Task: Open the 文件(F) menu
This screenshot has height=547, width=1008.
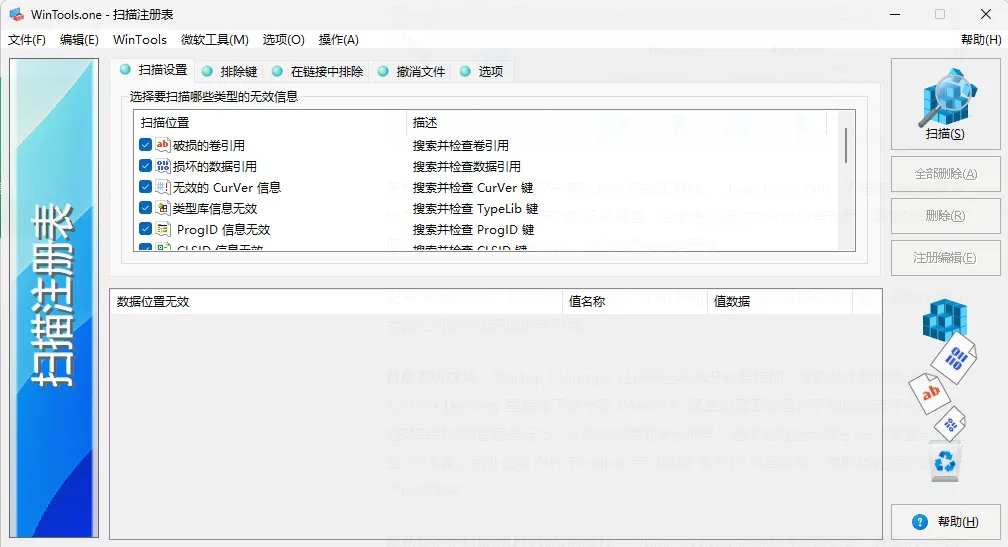Action: click(26, 40)
